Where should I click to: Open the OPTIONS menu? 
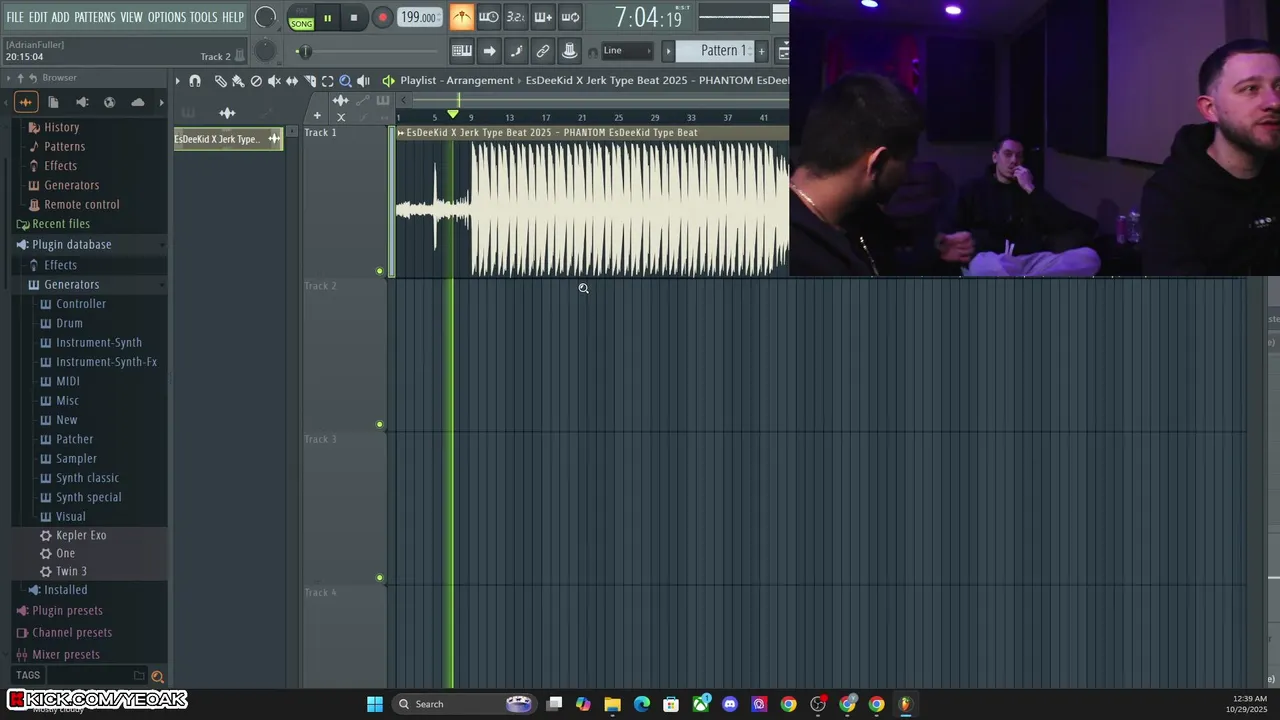coord(167,17)
